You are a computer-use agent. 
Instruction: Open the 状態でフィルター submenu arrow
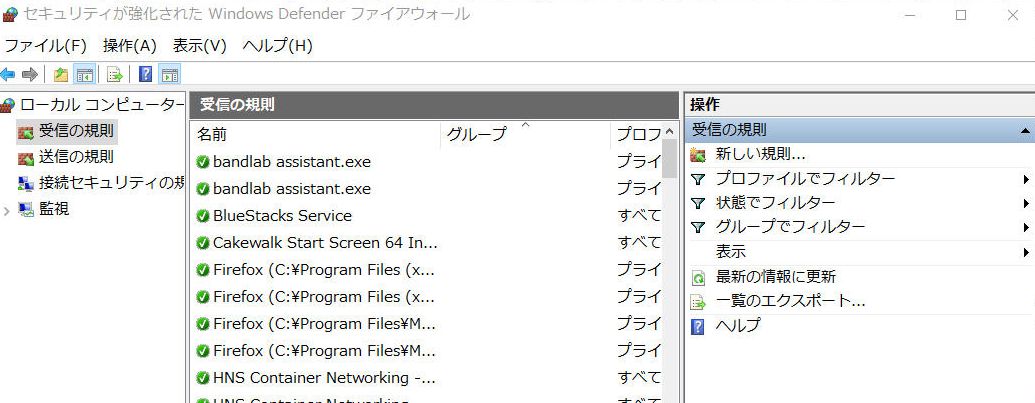(1026, 204)
